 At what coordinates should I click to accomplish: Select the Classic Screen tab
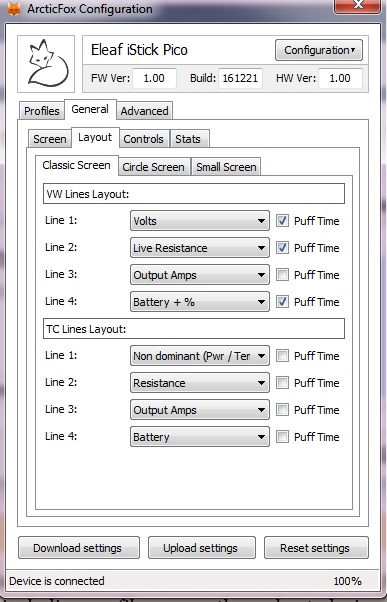tap(76, 165)
